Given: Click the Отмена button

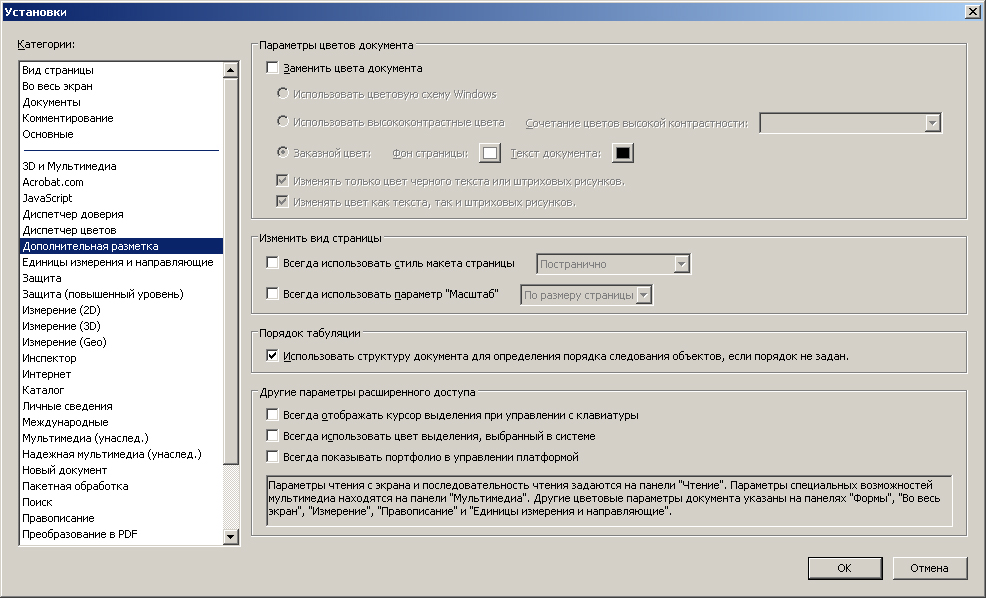Looking at the screenshot, I should (x=929, y=568).
